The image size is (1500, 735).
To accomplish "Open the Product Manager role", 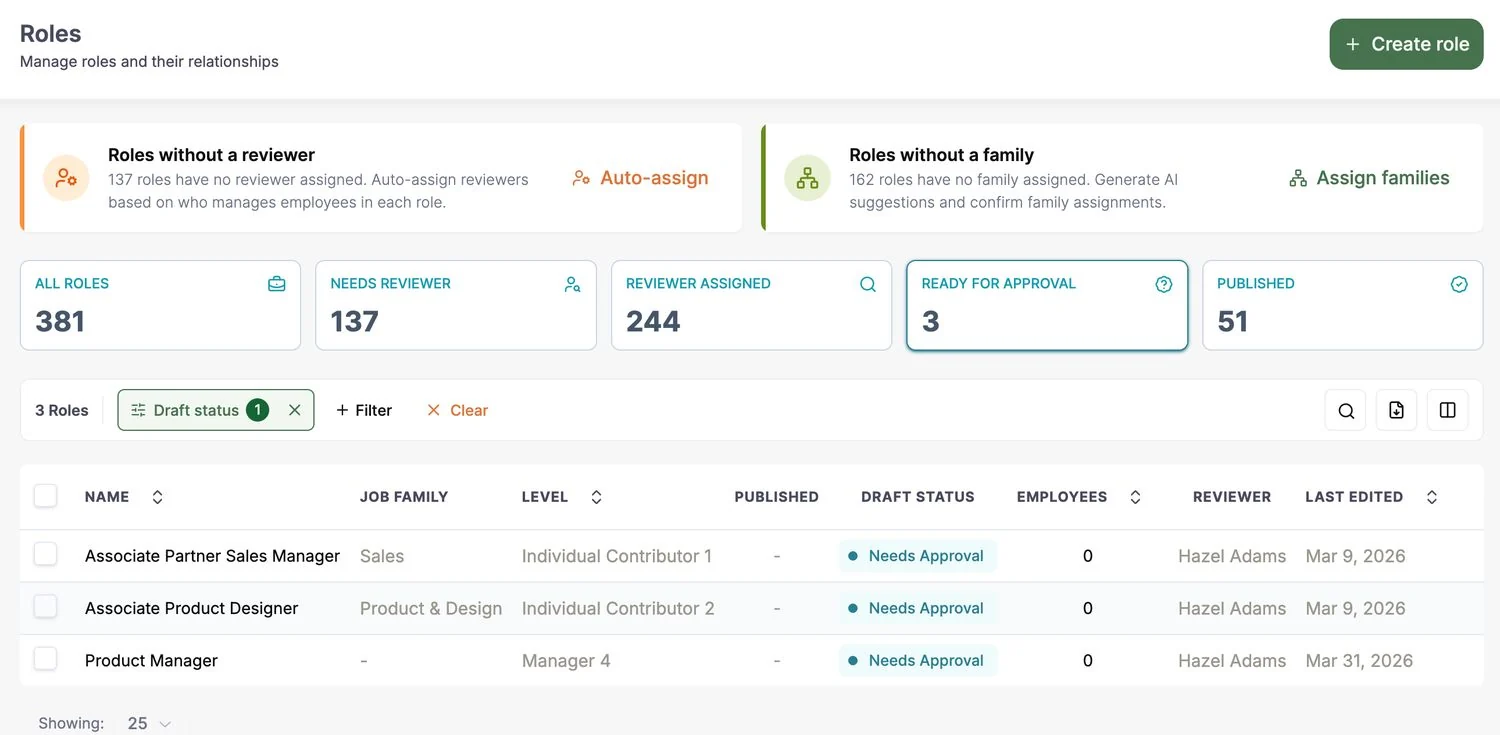I will (151, 660).
